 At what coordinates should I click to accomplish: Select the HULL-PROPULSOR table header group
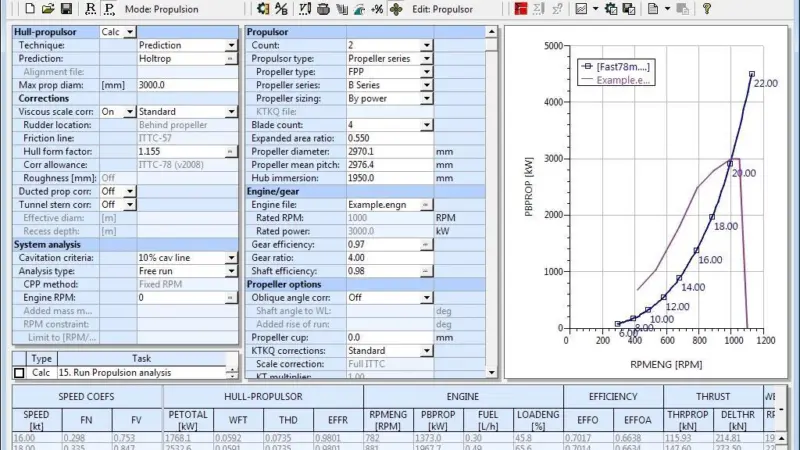point(263,396)
